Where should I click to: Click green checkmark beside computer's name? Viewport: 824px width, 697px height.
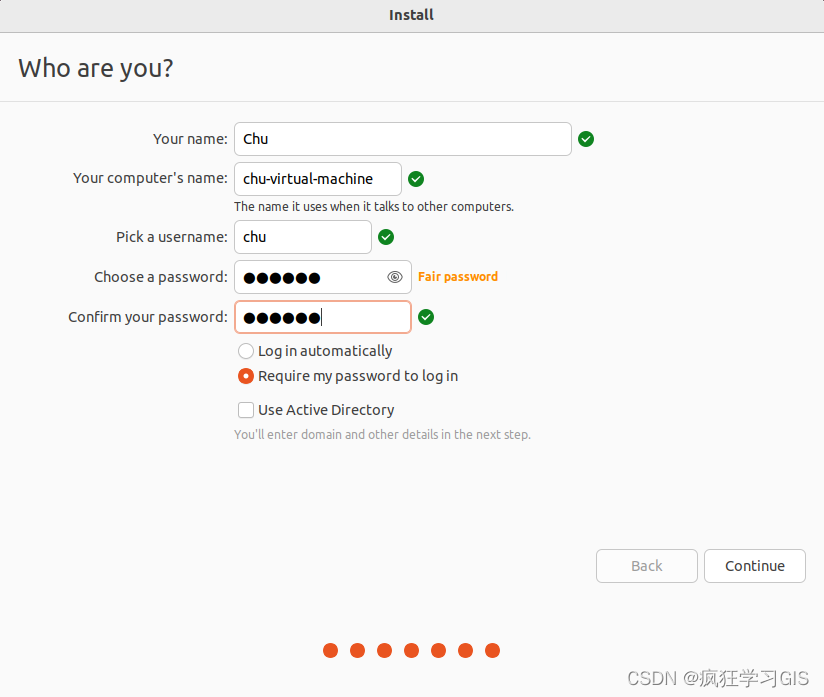coord(416,179)
